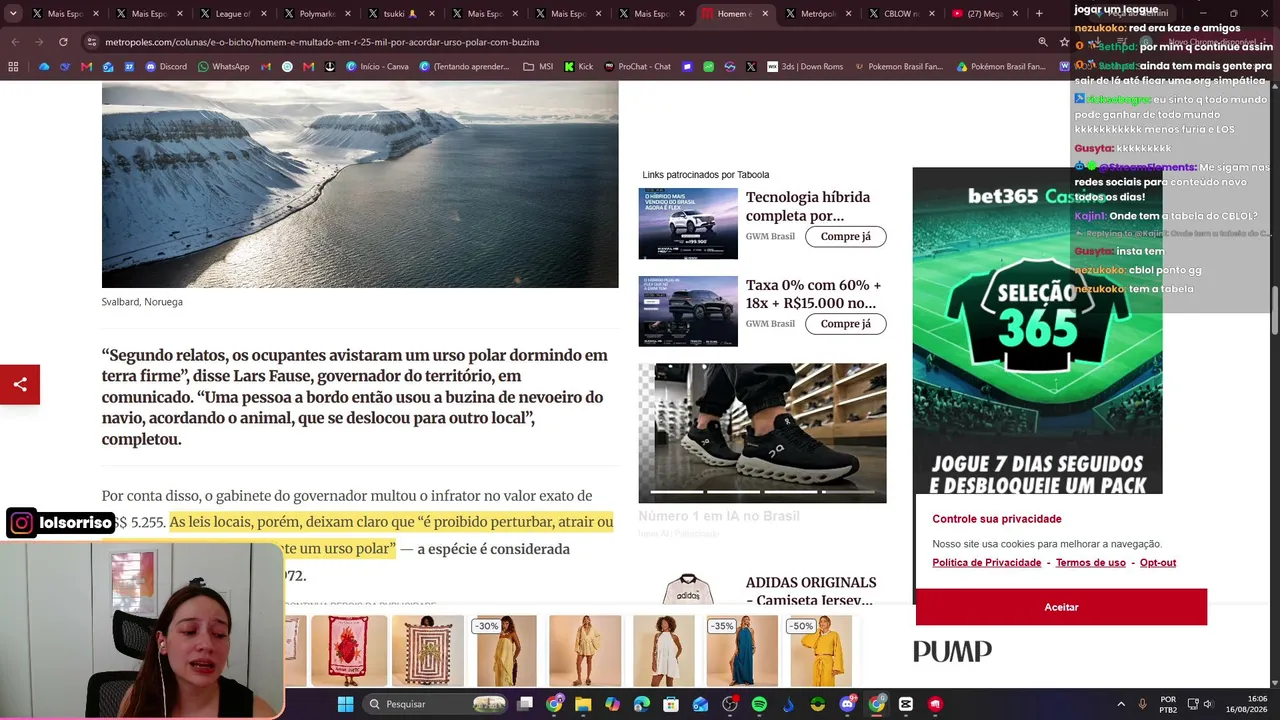Click the -30% yellow dress product thumbnail

point(506,651)
